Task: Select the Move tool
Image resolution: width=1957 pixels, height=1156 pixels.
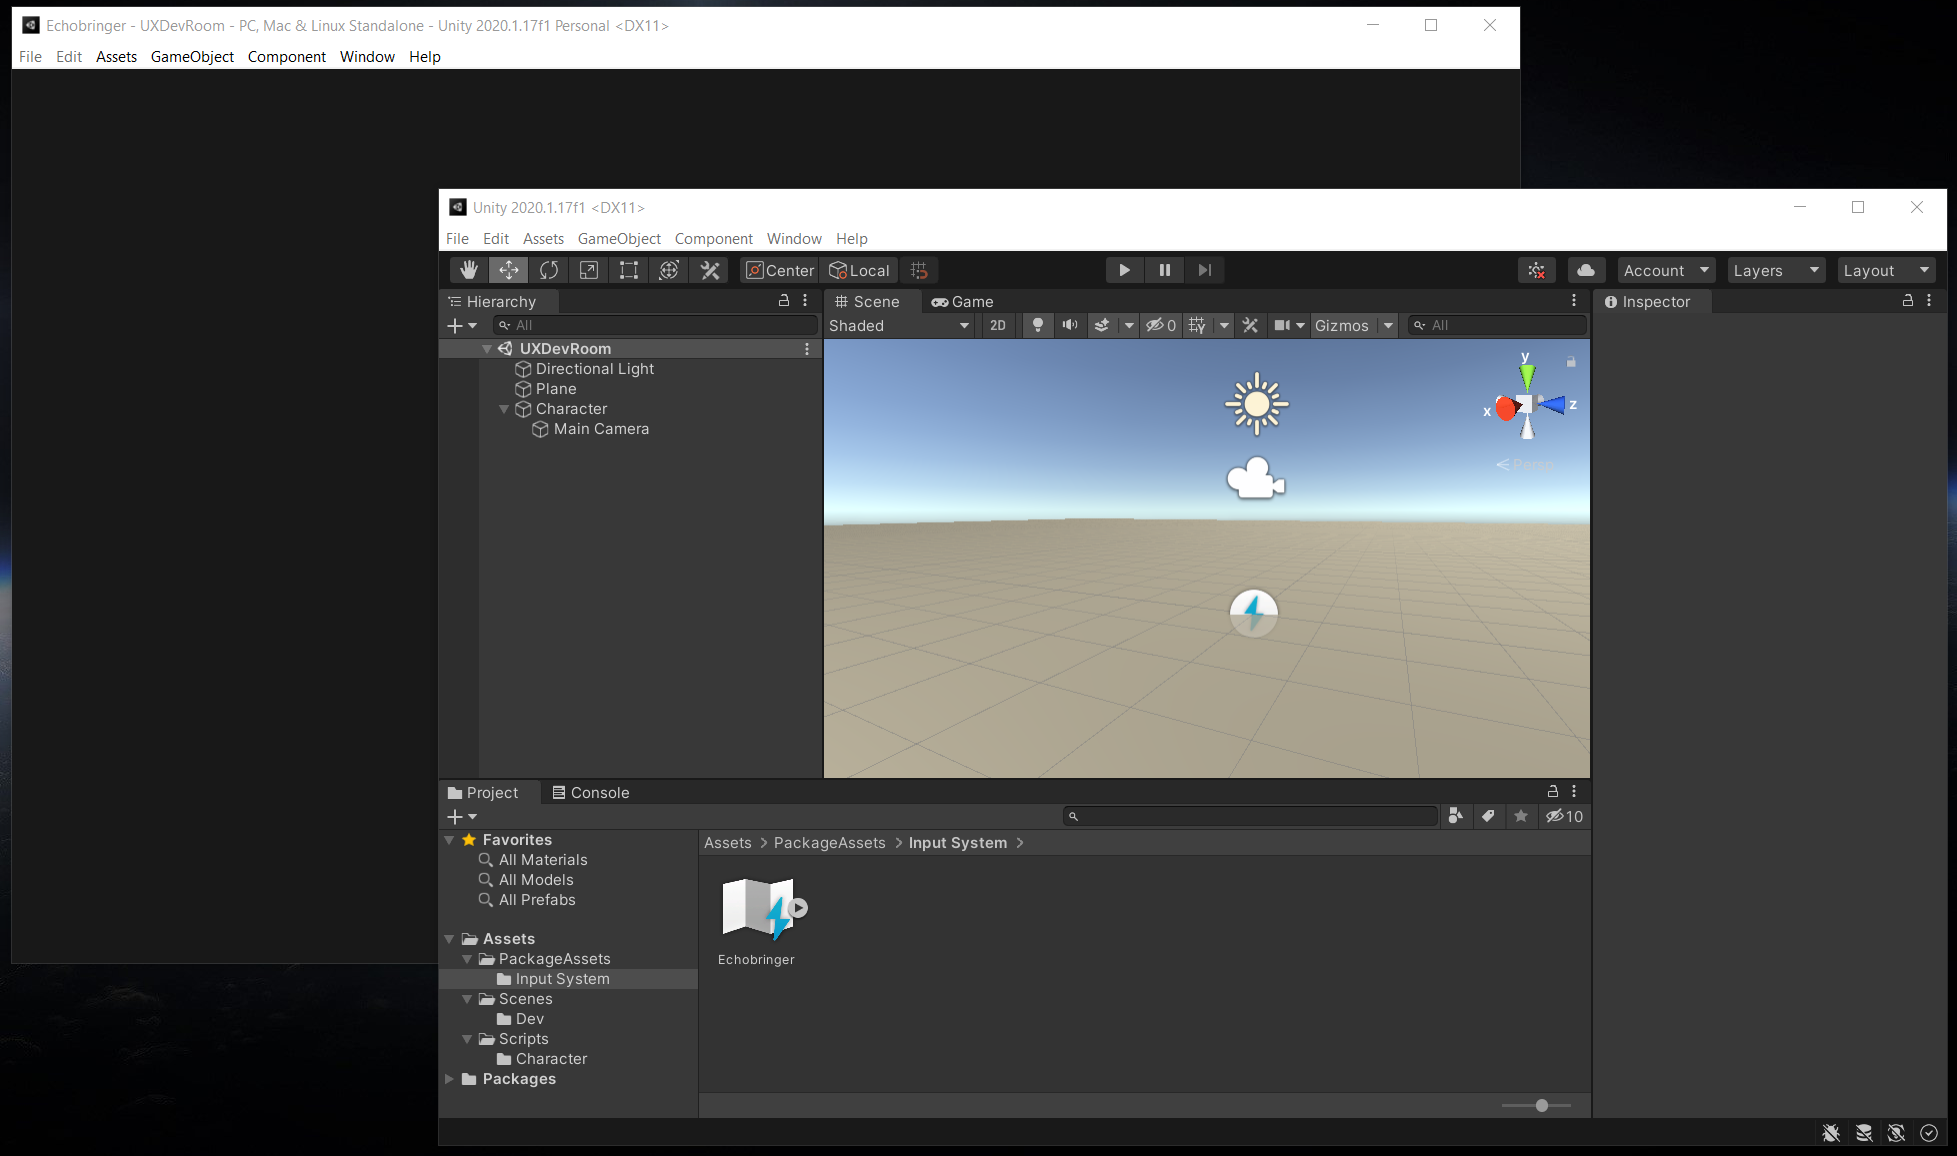Action: pos(509,270)
